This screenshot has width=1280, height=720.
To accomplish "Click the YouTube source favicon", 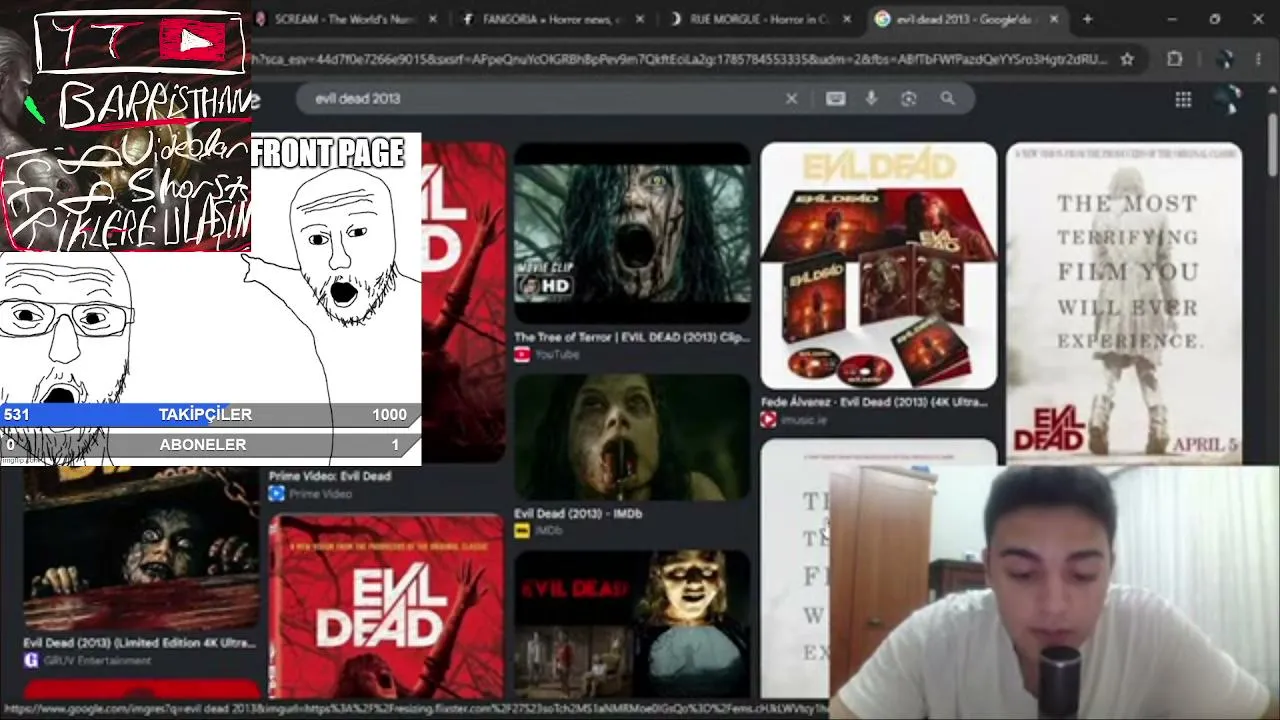I will point(522,354).
